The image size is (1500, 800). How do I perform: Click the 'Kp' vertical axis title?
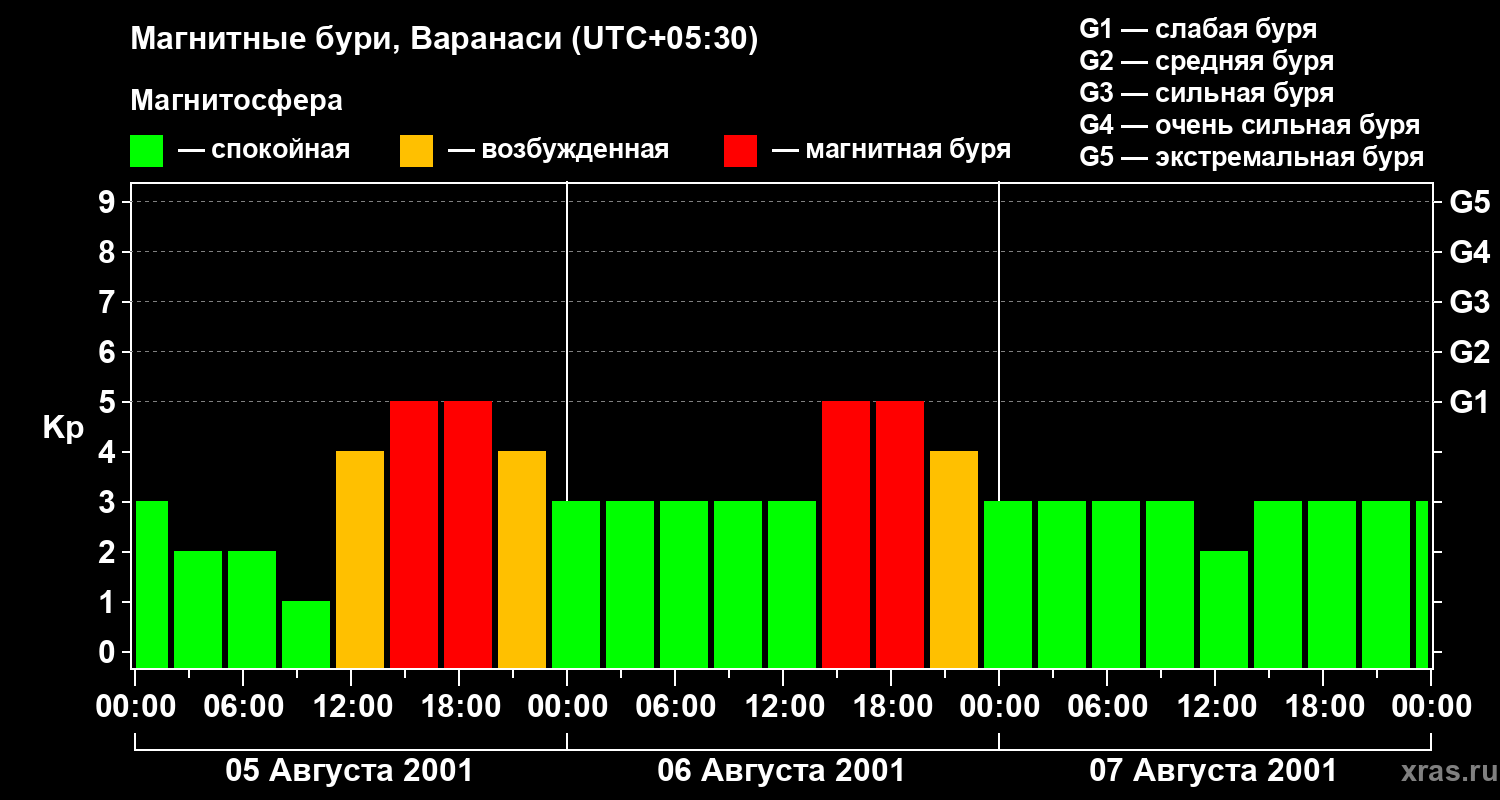[x=63, y=427]
